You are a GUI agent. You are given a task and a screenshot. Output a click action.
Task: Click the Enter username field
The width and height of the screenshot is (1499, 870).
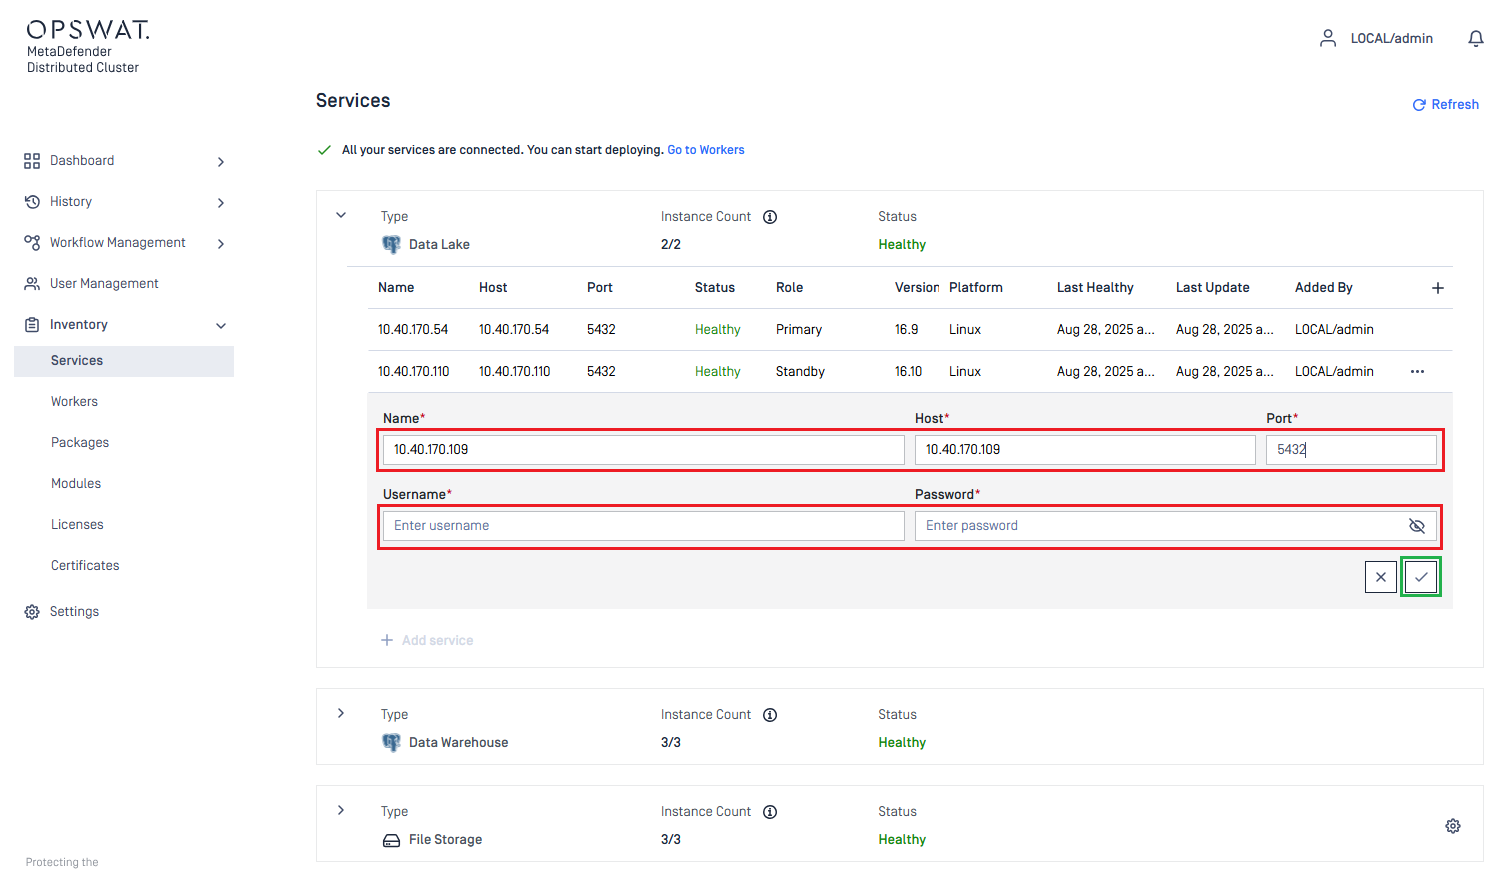click(x=643, y=526)
